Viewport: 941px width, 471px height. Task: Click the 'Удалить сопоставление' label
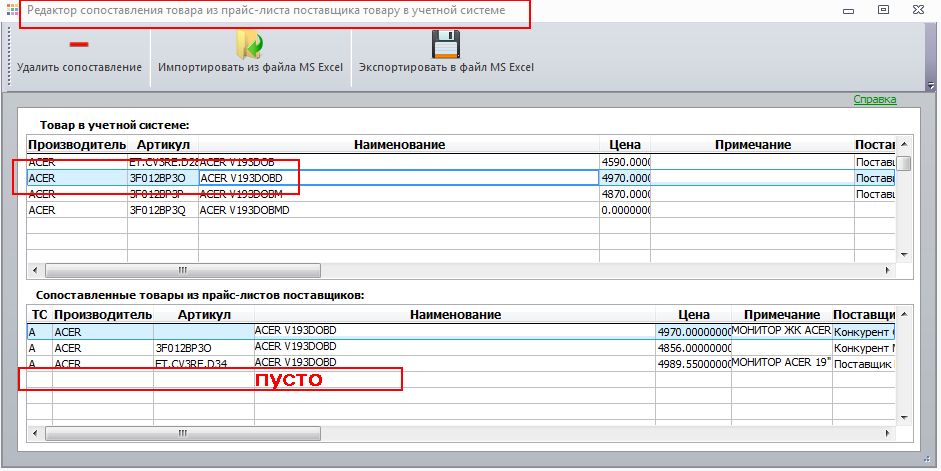(79, 67)
